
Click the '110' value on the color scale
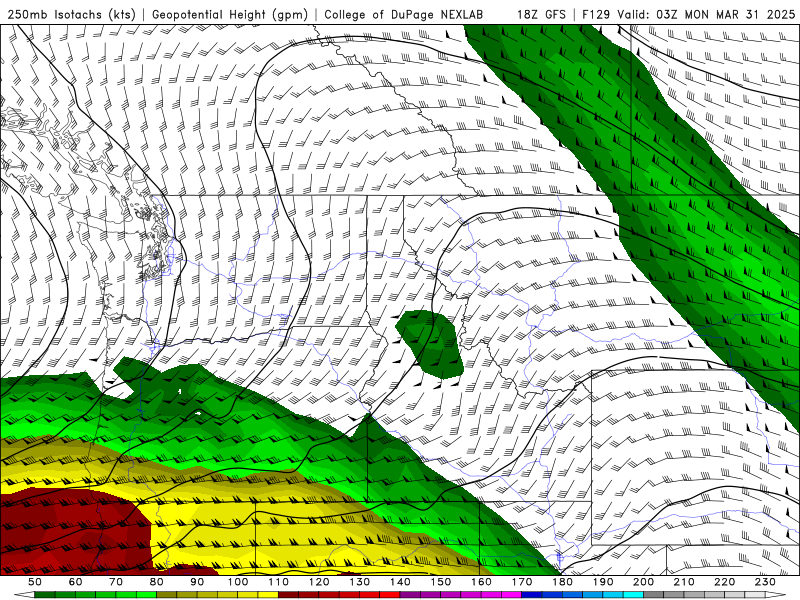tap(279, 582)
